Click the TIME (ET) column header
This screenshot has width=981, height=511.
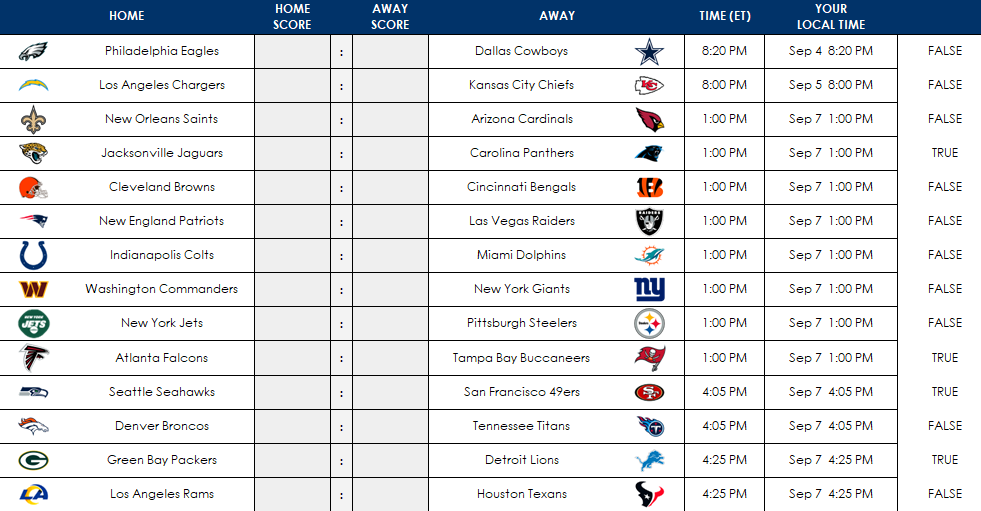pos(724,16)
